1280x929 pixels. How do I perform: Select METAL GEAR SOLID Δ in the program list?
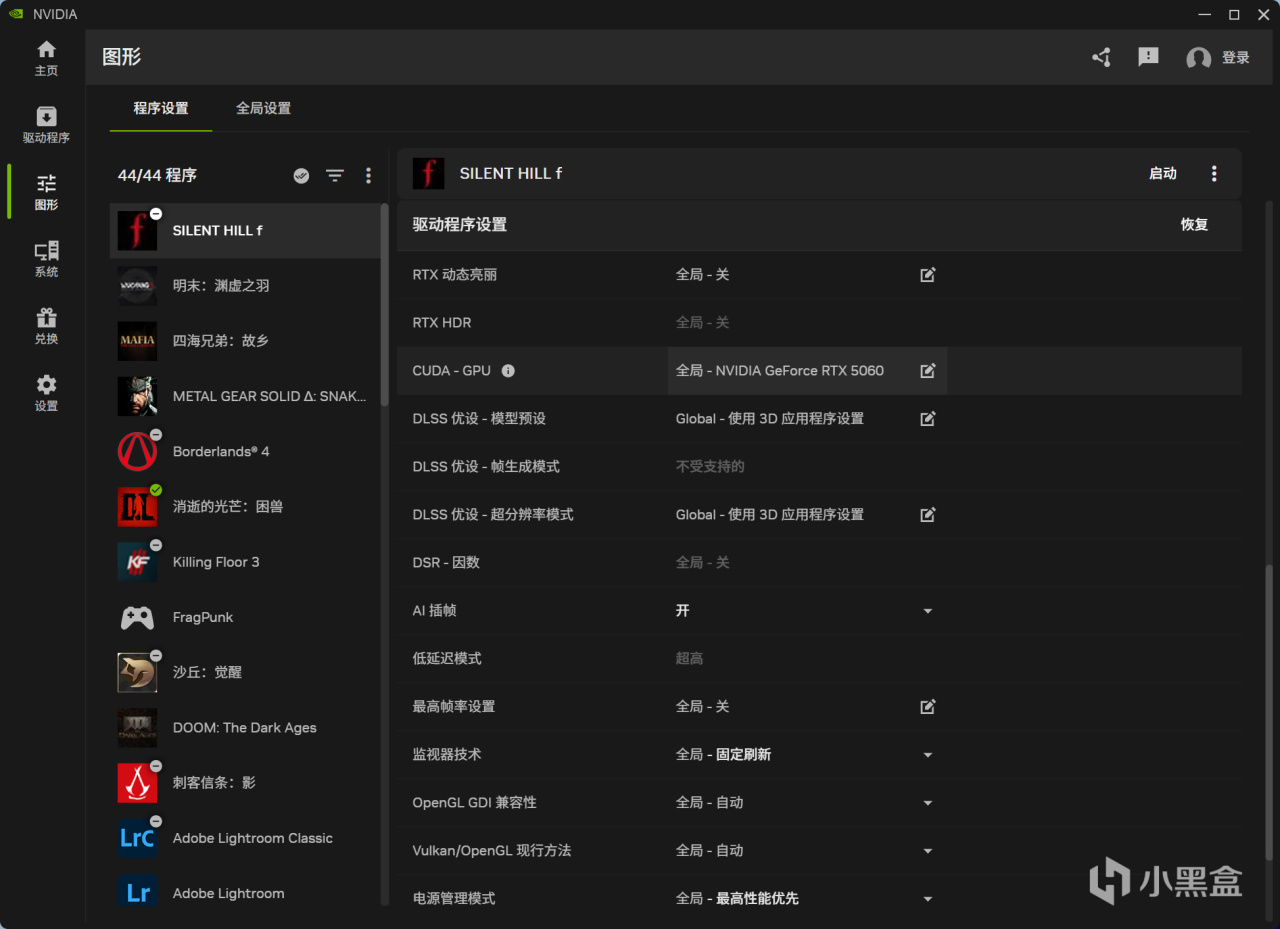pyautogui.click(x=245, y=396)
